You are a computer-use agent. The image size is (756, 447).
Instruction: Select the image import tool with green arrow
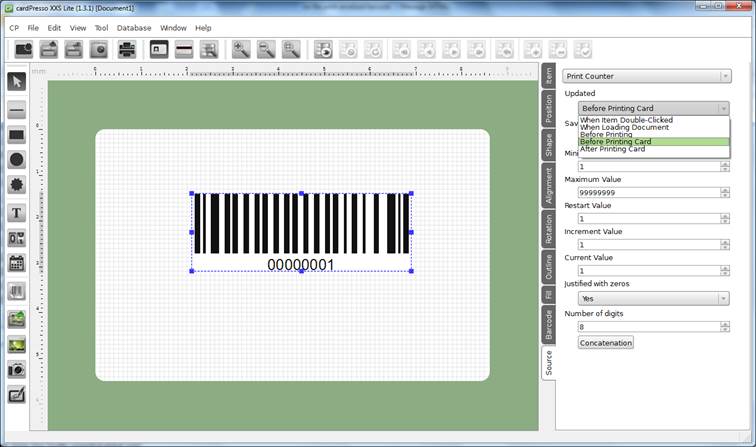[x=16, y=319]
